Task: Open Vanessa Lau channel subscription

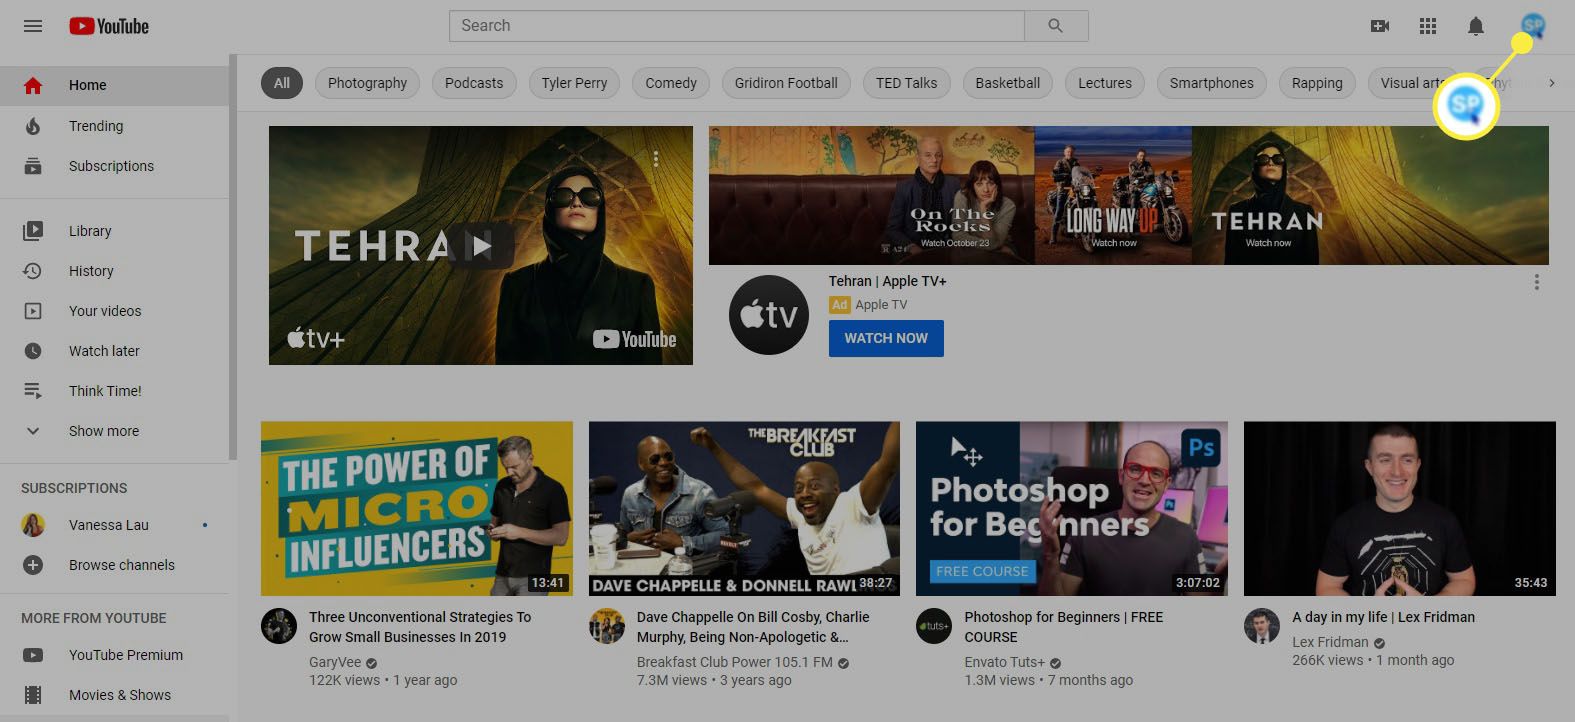Action: (114, 525)
